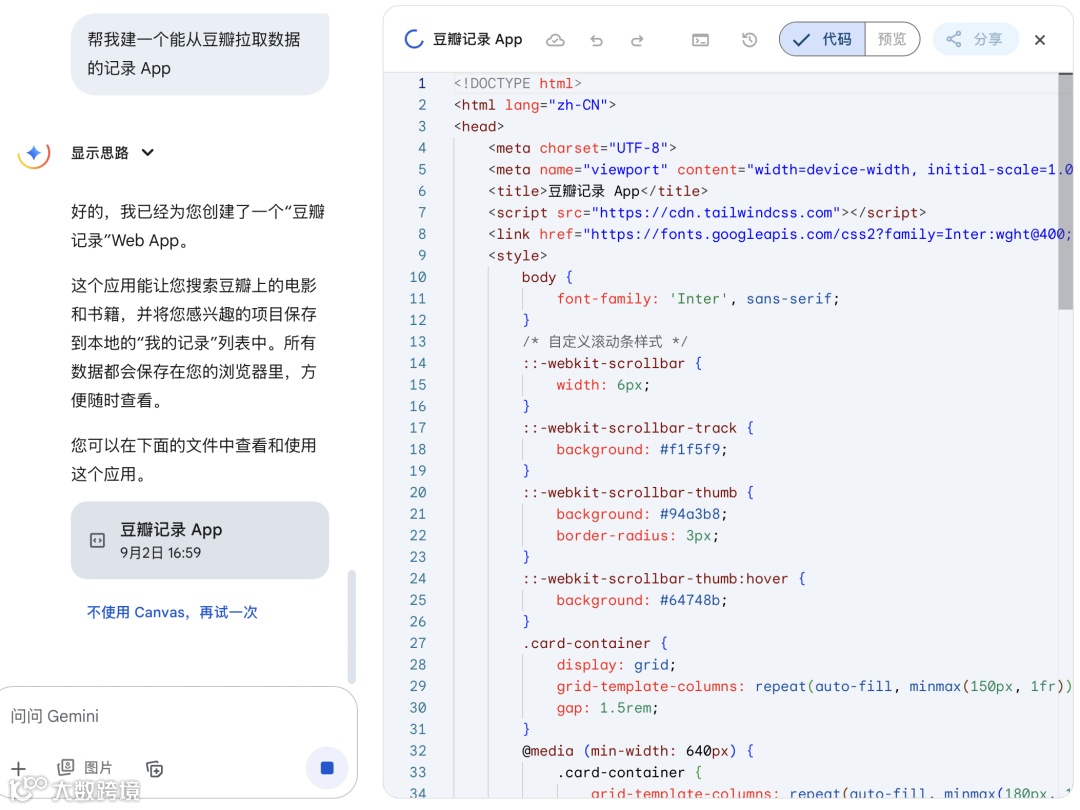
Task: Click the user prompt bubble about 豆瓣
Action: 200,54
